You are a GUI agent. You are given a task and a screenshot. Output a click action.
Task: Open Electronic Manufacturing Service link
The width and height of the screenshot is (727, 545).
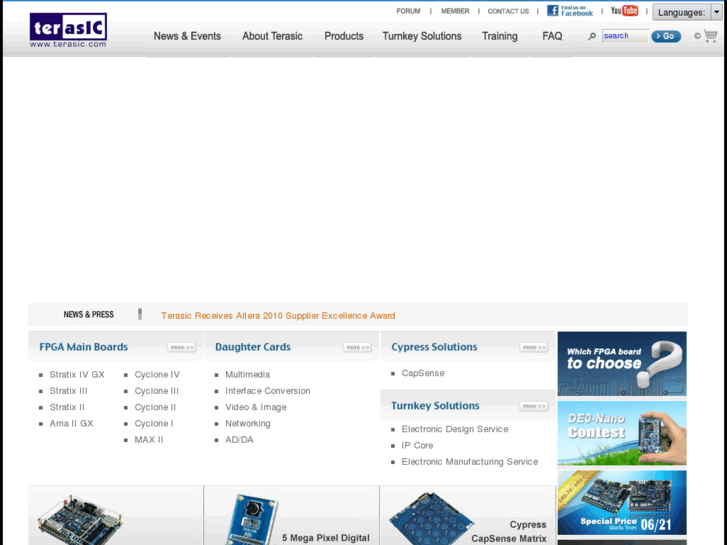470,462
